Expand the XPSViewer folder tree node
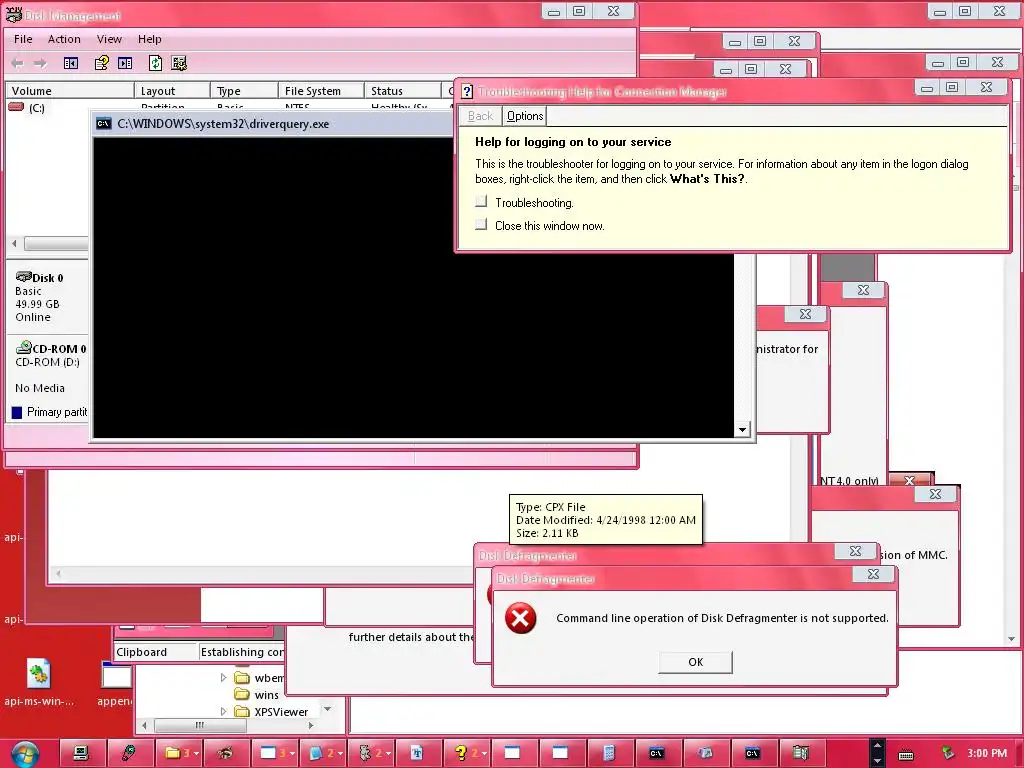 [223, 712]
